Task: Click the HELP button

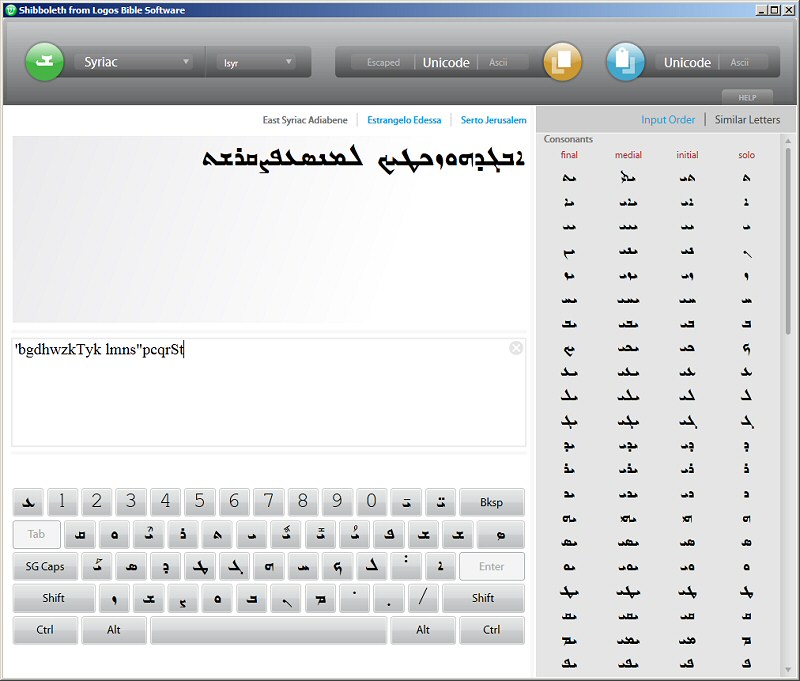Action: (x=747, y=98)
